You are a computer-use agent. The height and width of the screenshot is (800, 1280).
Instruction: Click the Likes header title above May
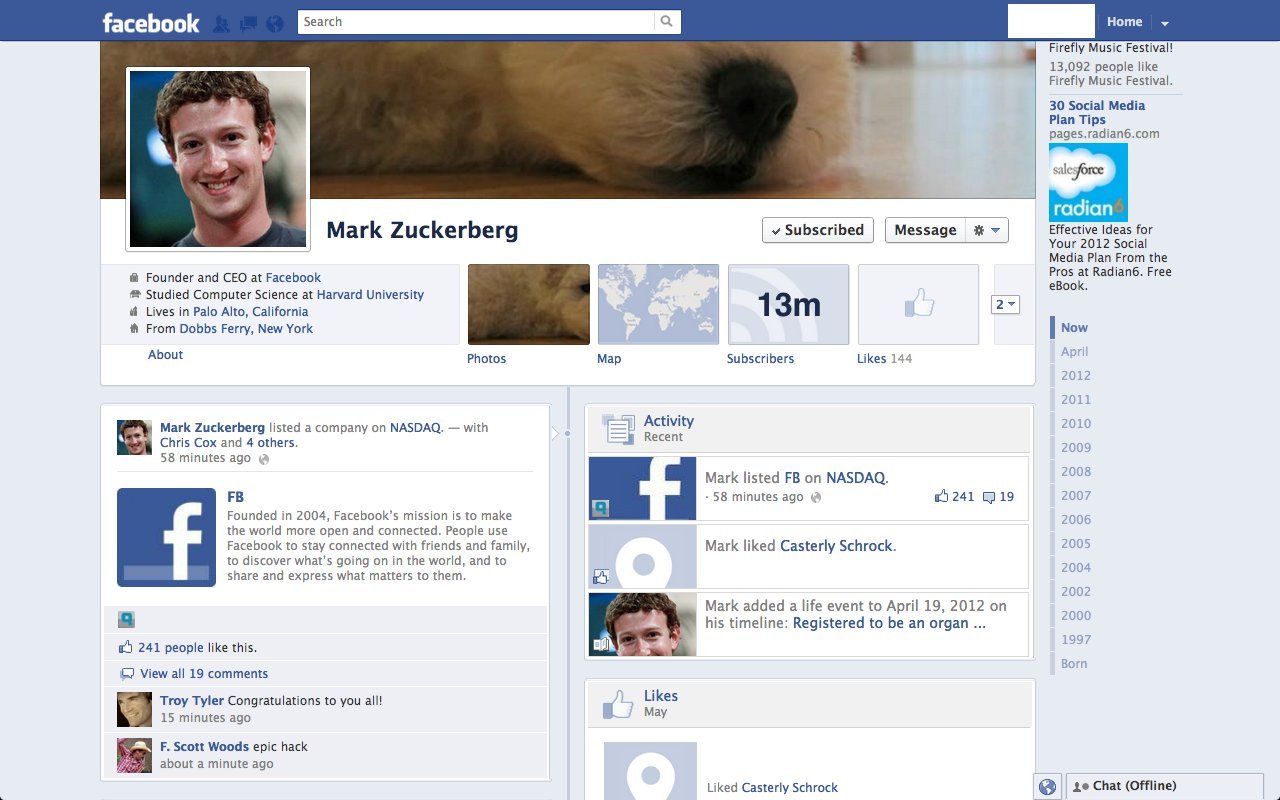(x=661, y=696)
